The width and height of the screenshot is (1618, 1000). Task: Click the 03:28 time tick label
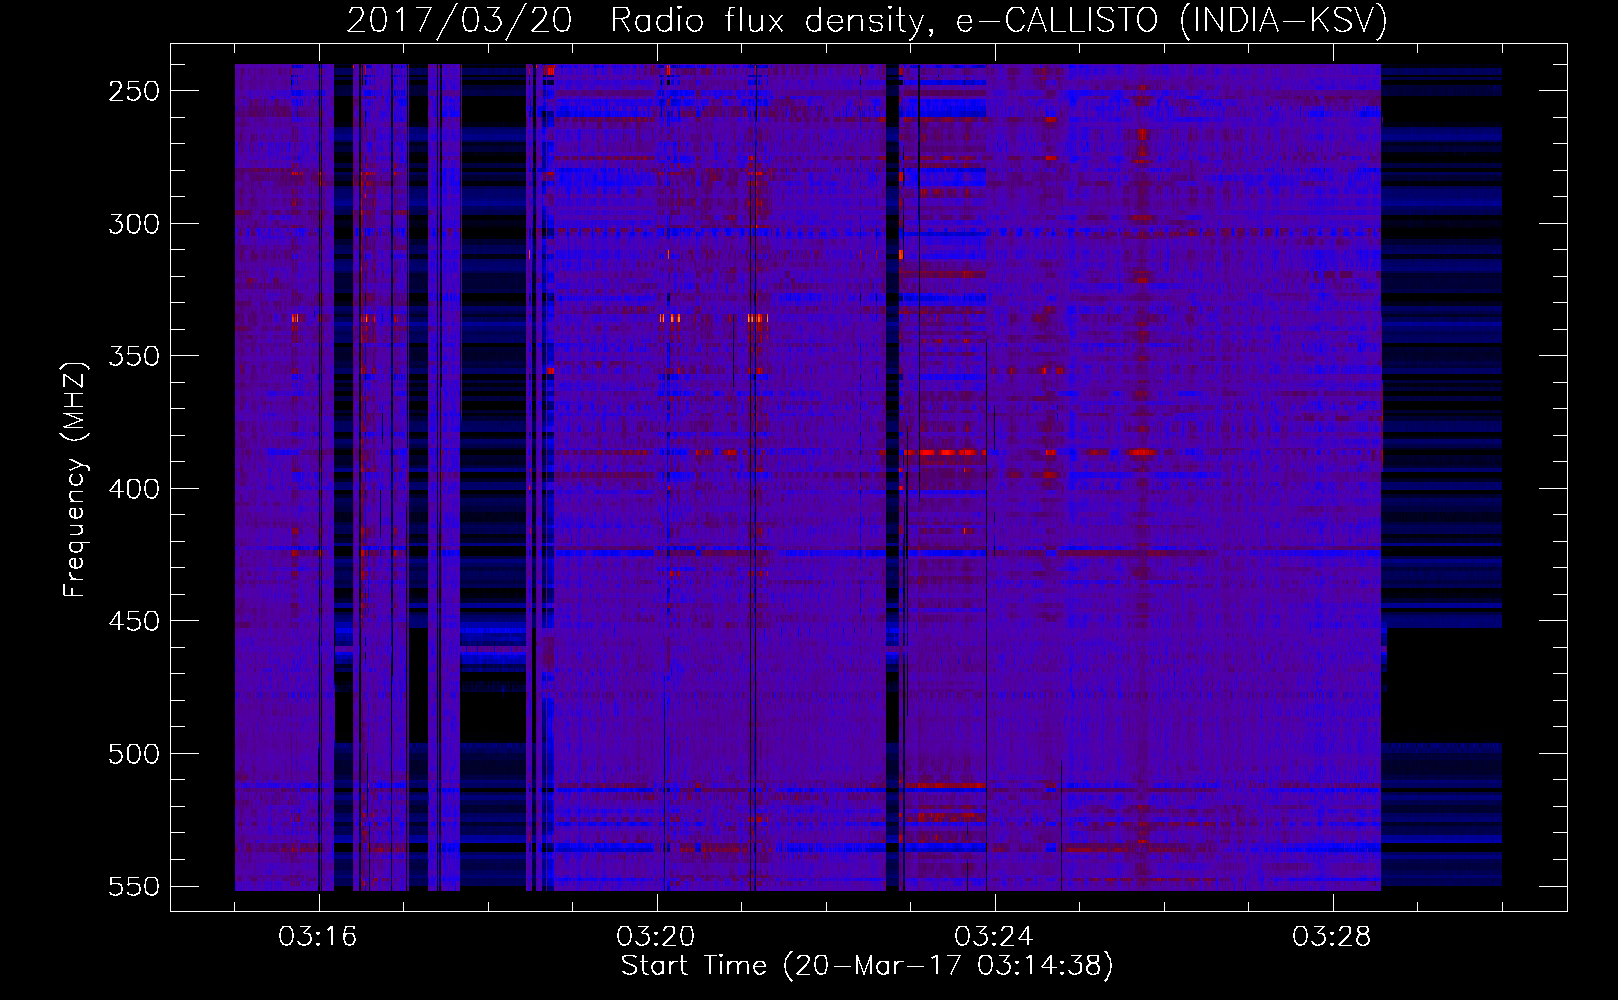coord(1332,937)
